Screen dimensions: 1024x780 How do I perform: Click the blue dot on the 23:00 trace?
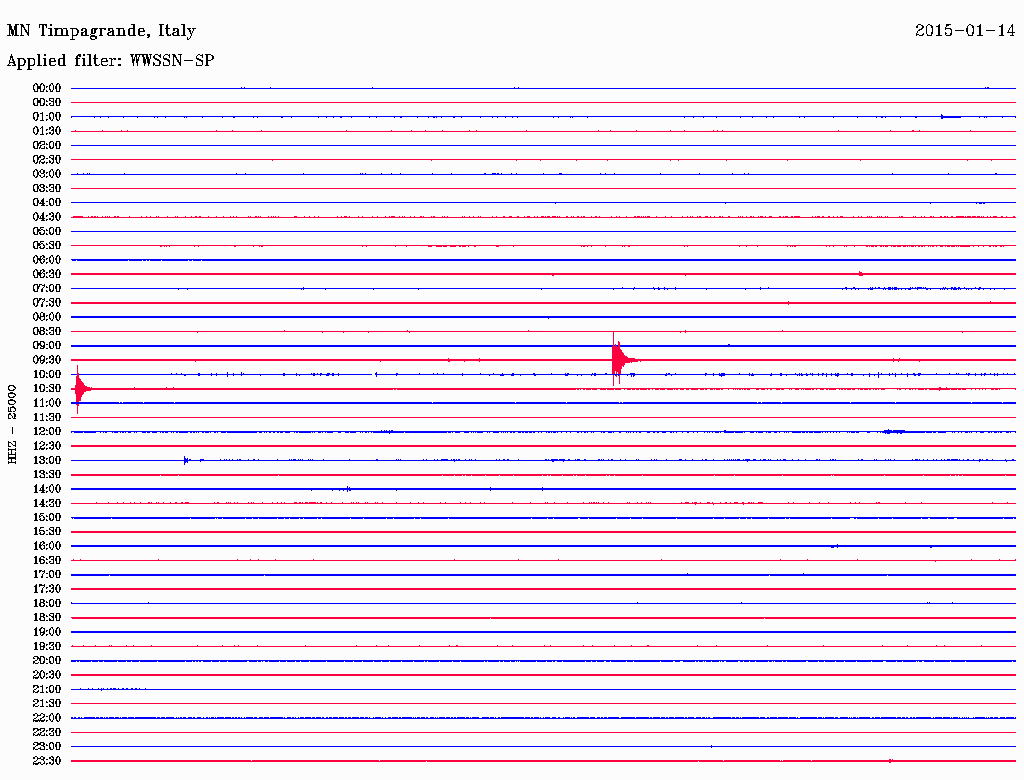[x=711, y=746]
